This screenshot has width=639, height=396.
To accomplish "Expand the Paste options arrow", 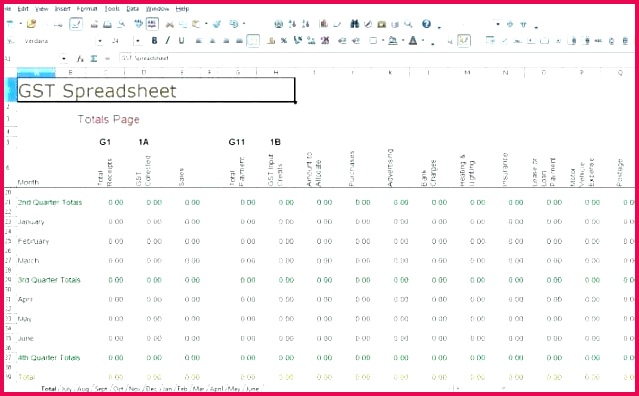I will tap(206, 24).
